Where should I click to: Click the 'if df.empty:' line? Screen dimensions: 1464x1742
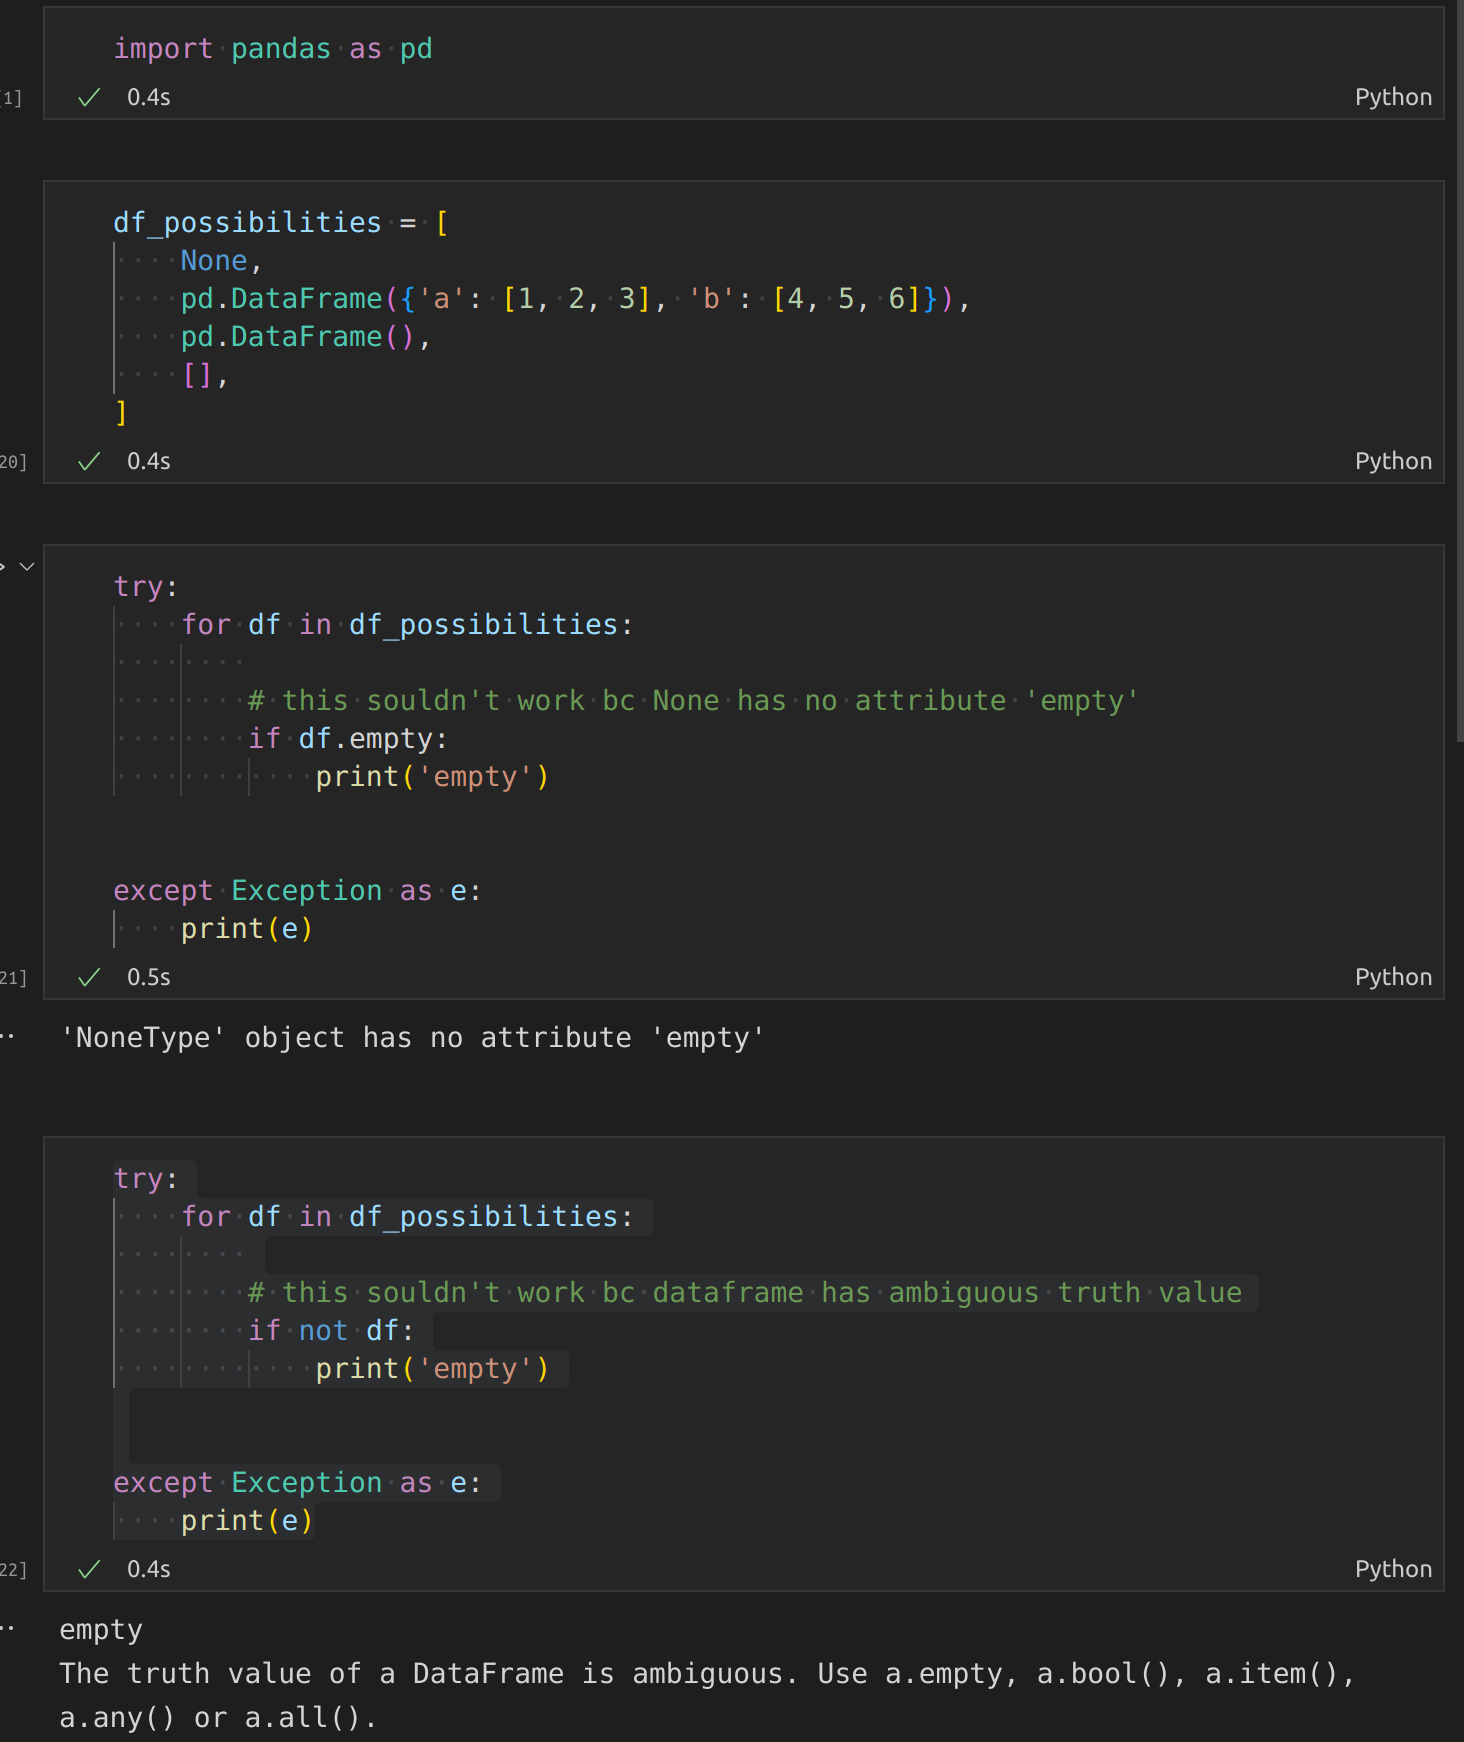tap(347, 739)
